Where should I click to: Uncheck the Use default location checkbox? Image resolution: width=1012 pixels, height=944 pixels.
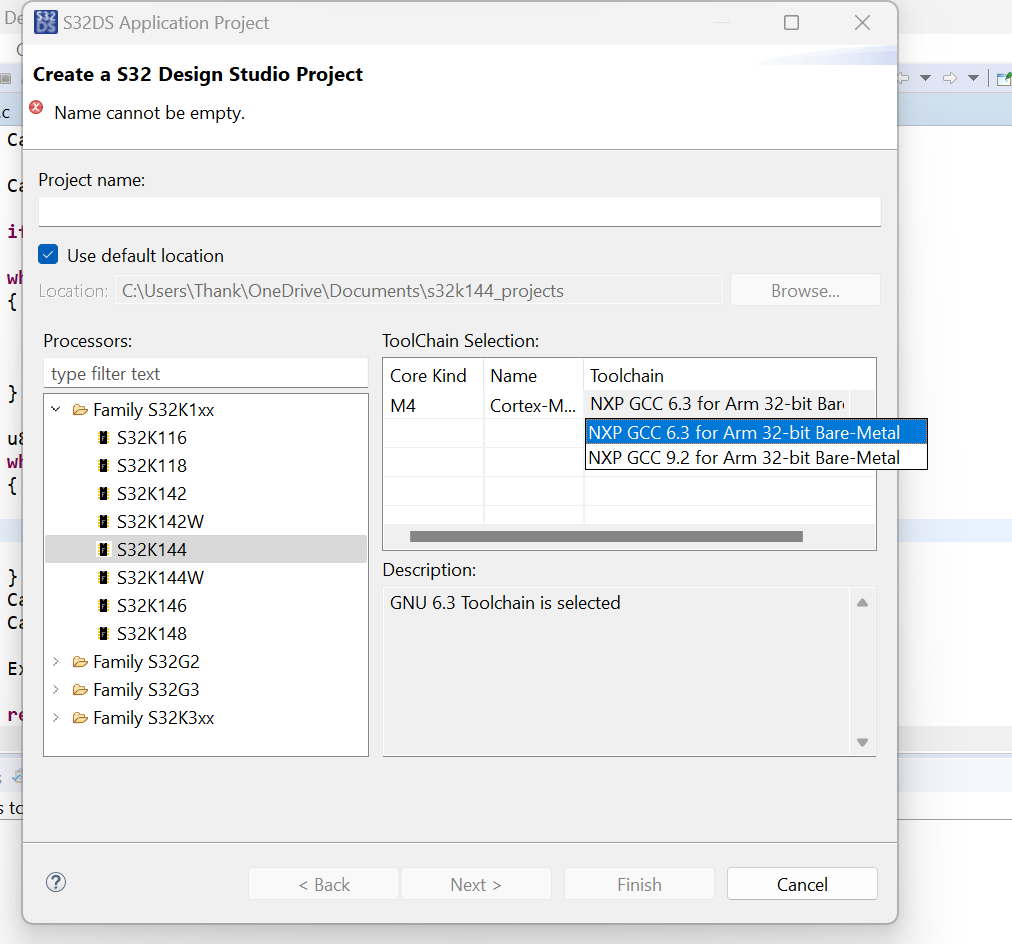pos(48,255)
